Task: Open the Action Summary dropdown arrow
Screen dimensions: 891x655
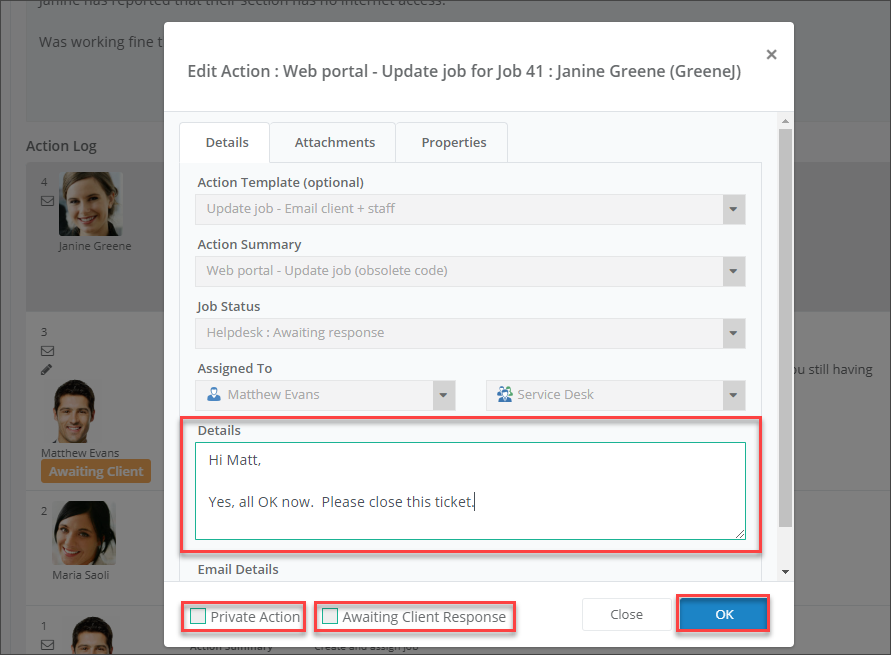Action: click(734, 271)
